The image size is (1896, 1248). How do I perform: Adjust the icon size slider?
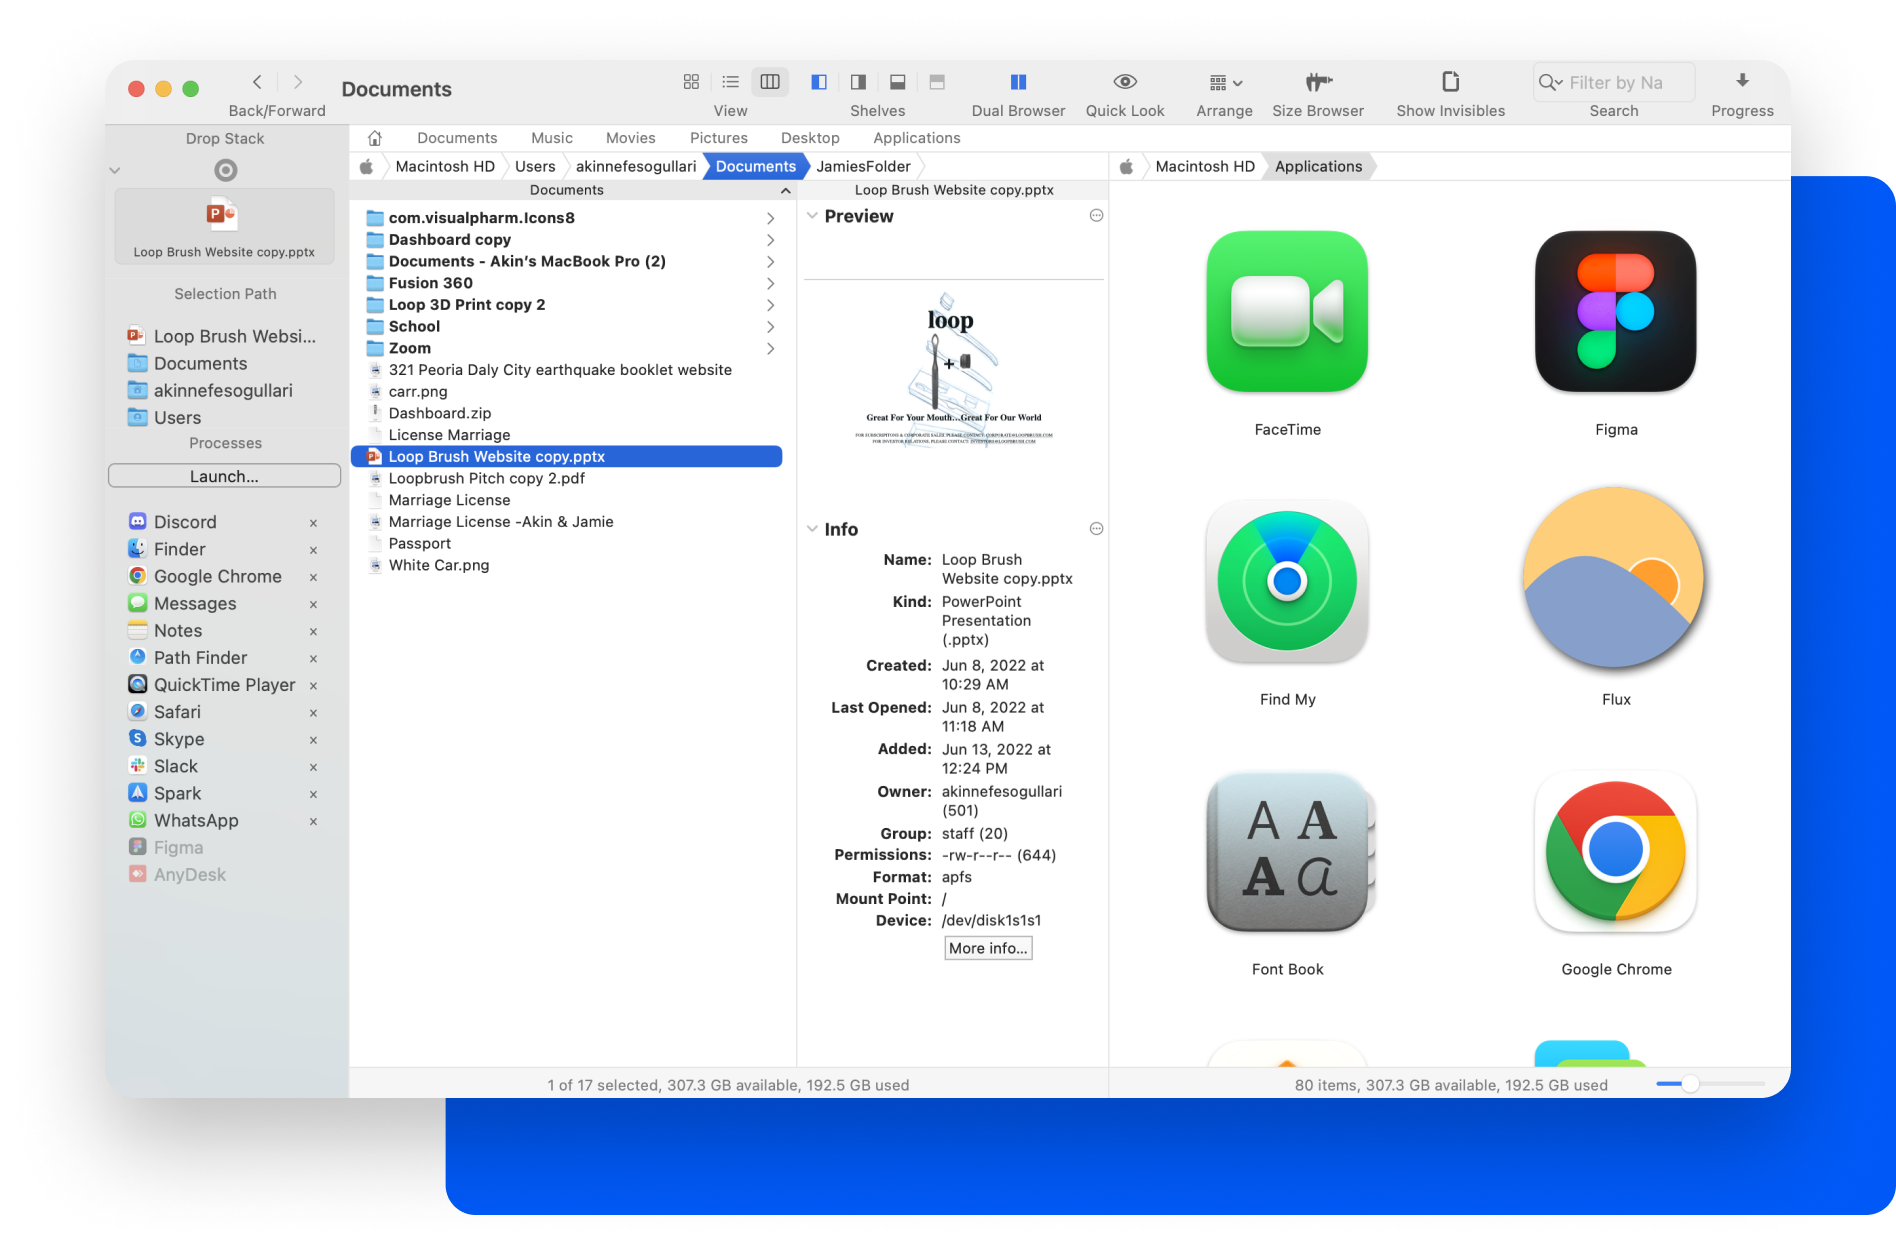point(1690,1084)
